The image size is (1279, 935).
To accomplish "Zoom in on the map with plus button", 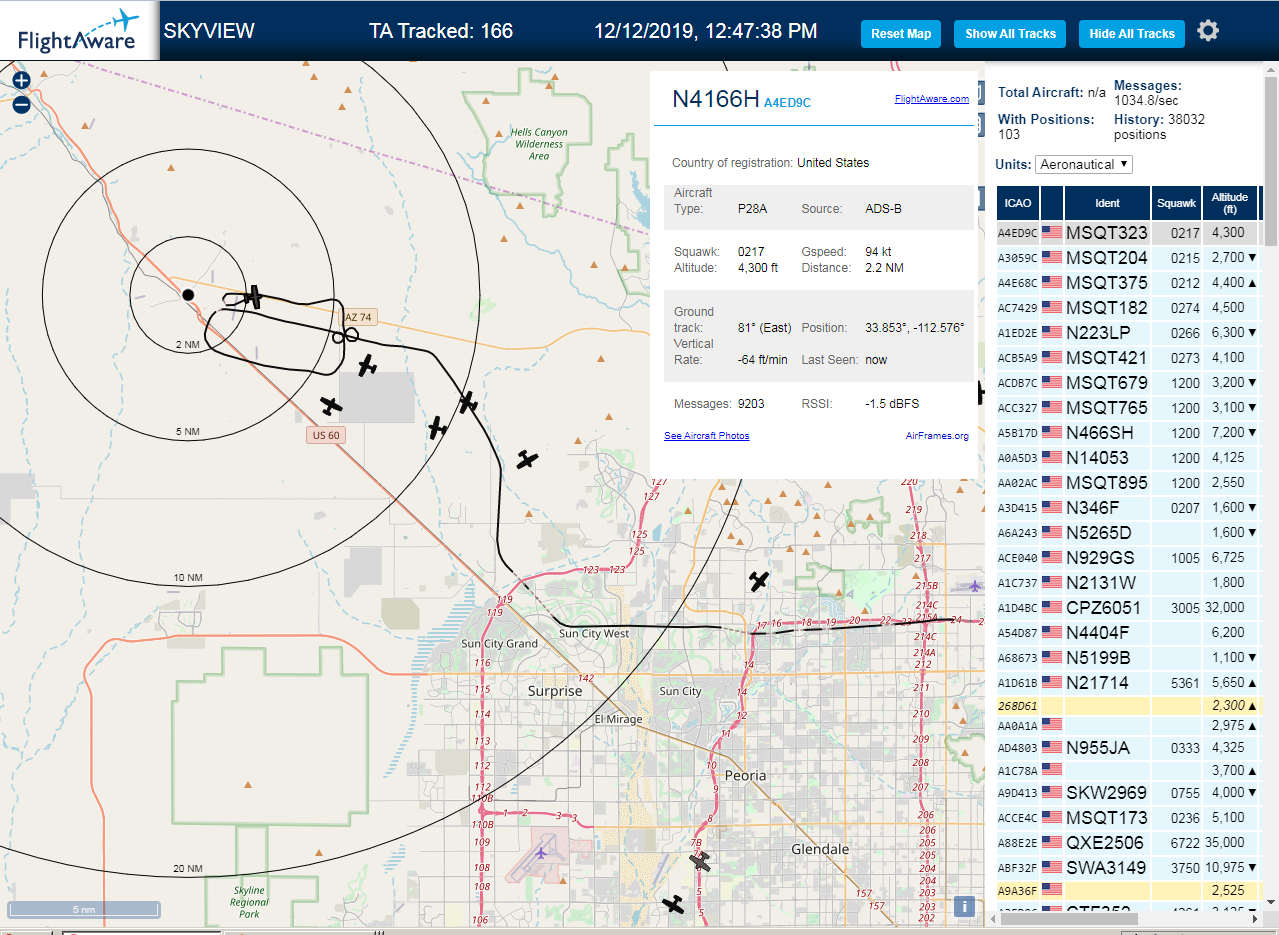I will (21, 80).
